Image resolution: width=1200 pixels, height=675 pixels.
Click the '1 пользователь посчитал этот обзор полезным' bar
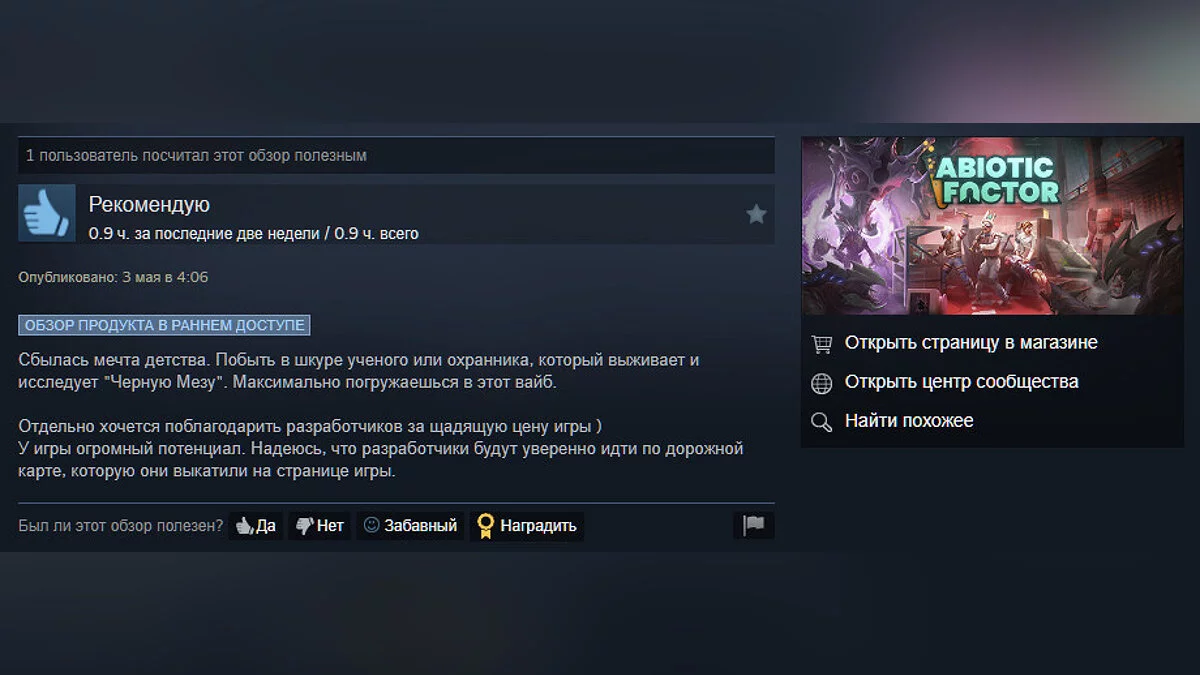pos(396,156)
